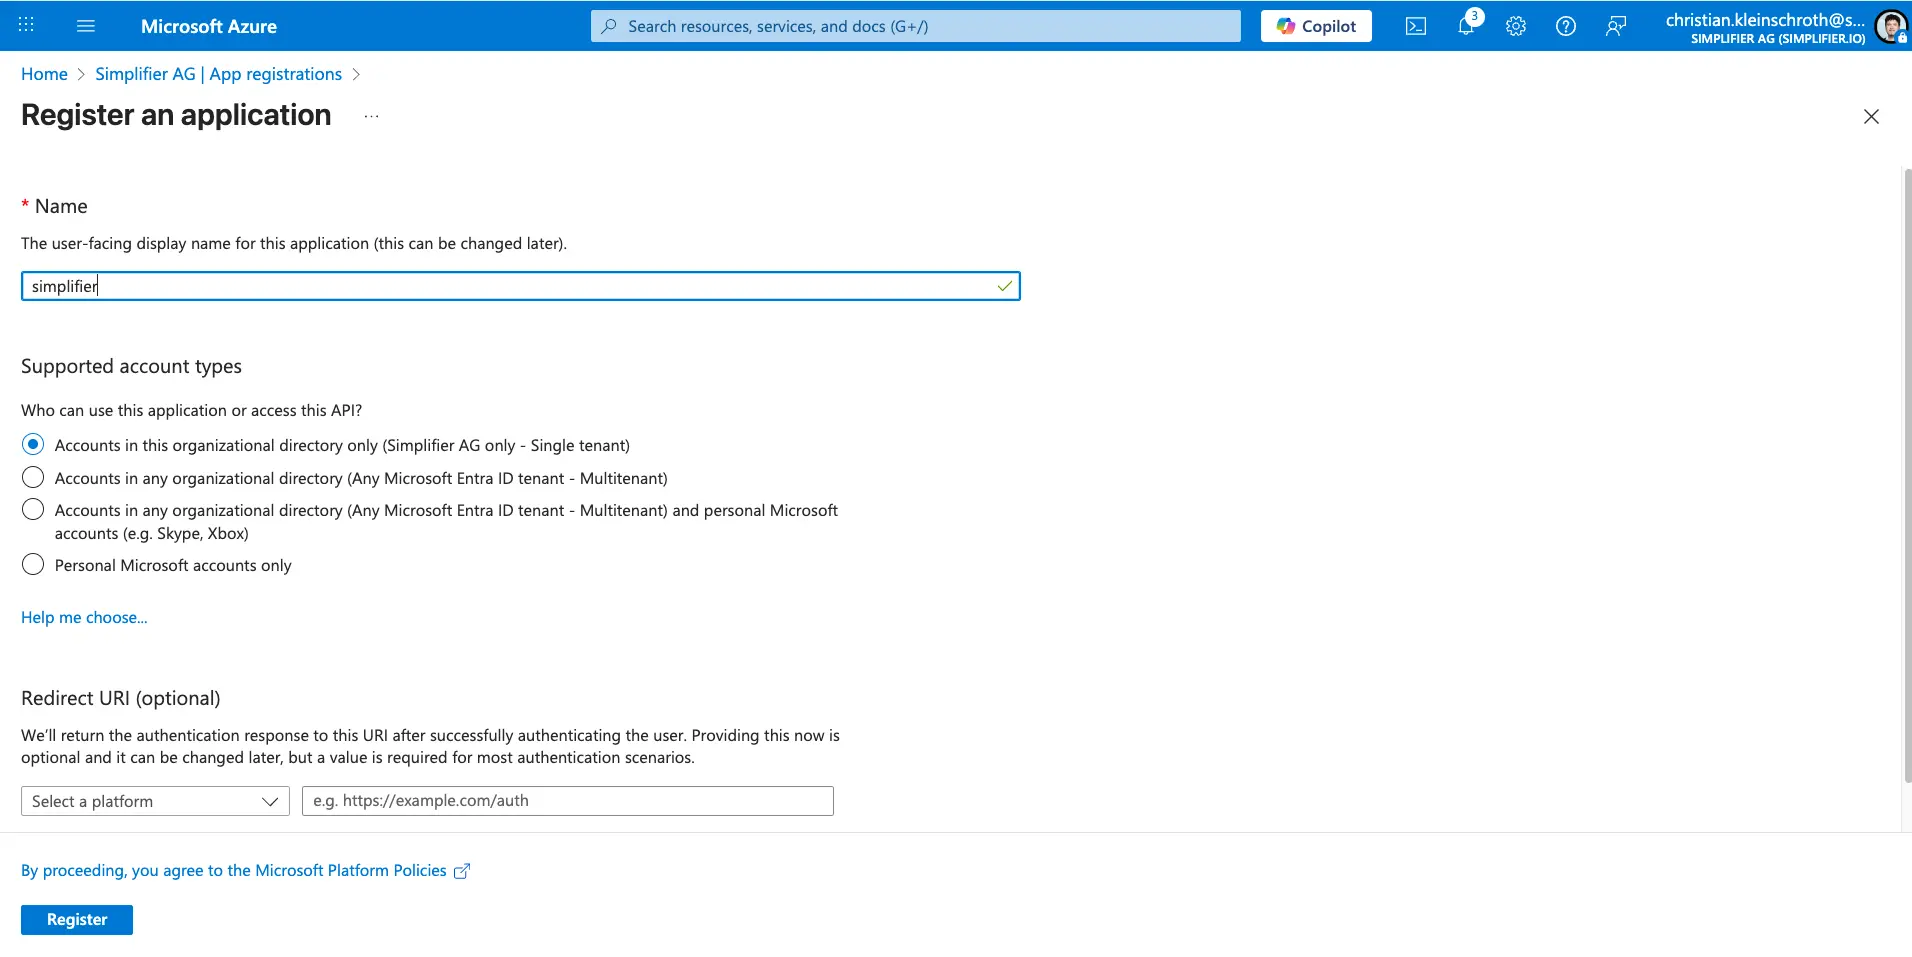Image resolution: width=1912 pixels, height=957 pixels.
Task: Navigate to Simplifier AG App registrations breadcrumb
Action: pyautogui.click(x=218, y=74)
